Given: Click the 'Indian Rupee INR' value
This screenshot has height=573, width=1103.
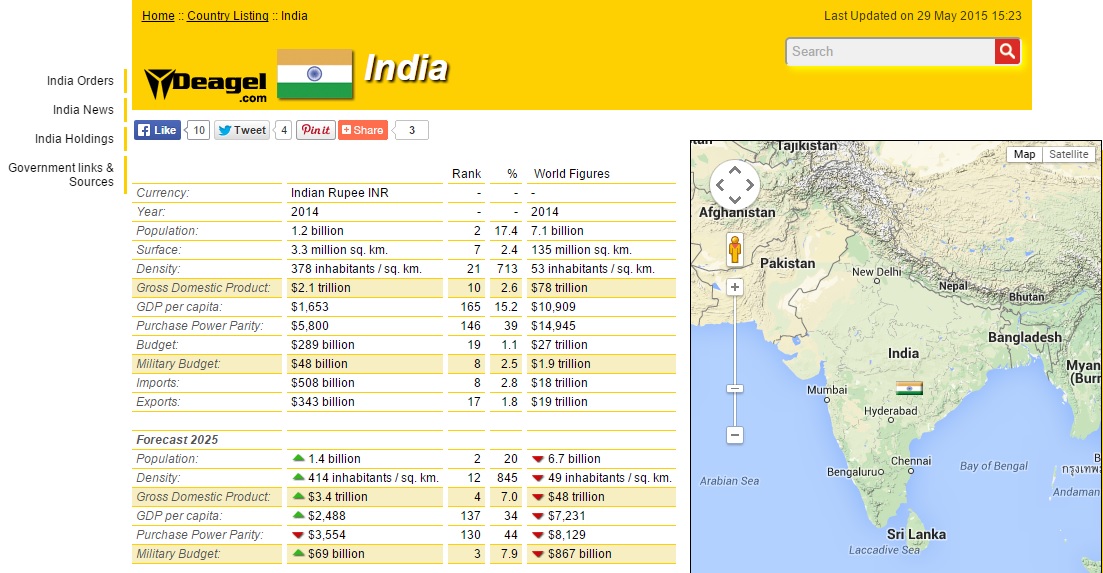Looking at the screenshot, I should pyautogui.click(x=340, y=193).
